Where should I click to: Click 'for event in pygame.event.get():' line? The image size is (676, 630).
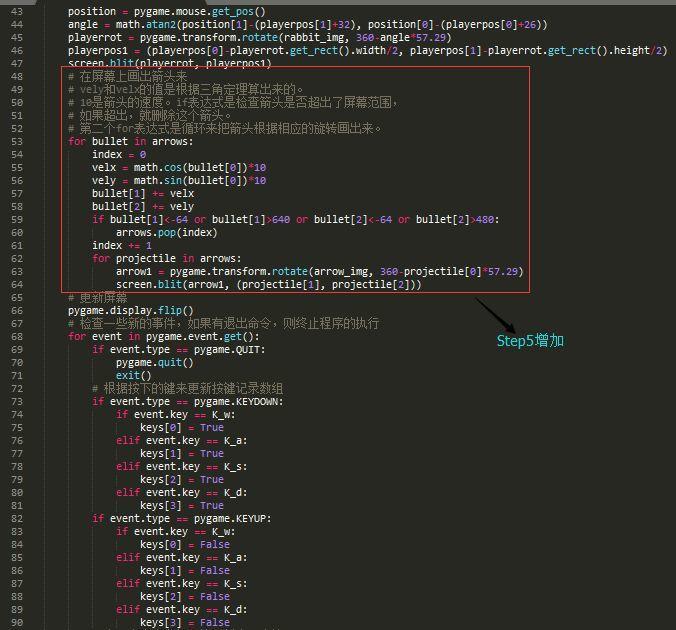(x=164, y=337)
